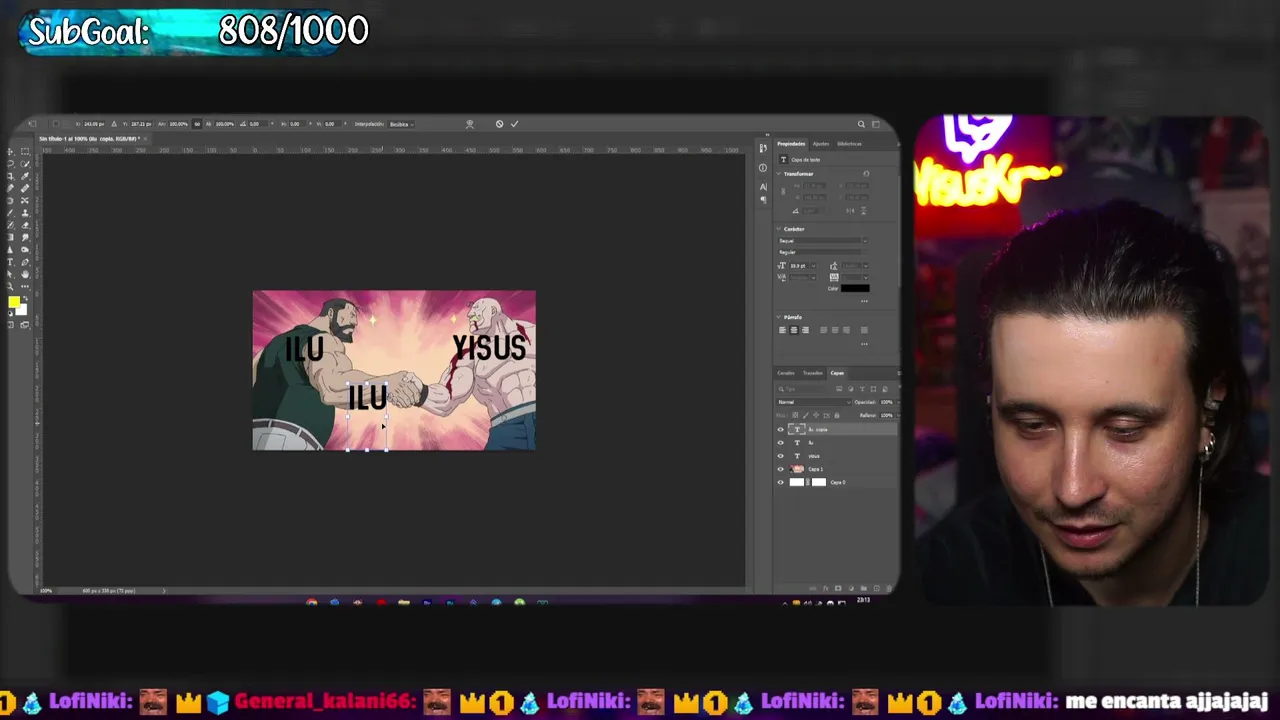Viewport: 1280px width, 720px height.
Task: Hide the 'ilu' text layer
Action: [781, 442]
